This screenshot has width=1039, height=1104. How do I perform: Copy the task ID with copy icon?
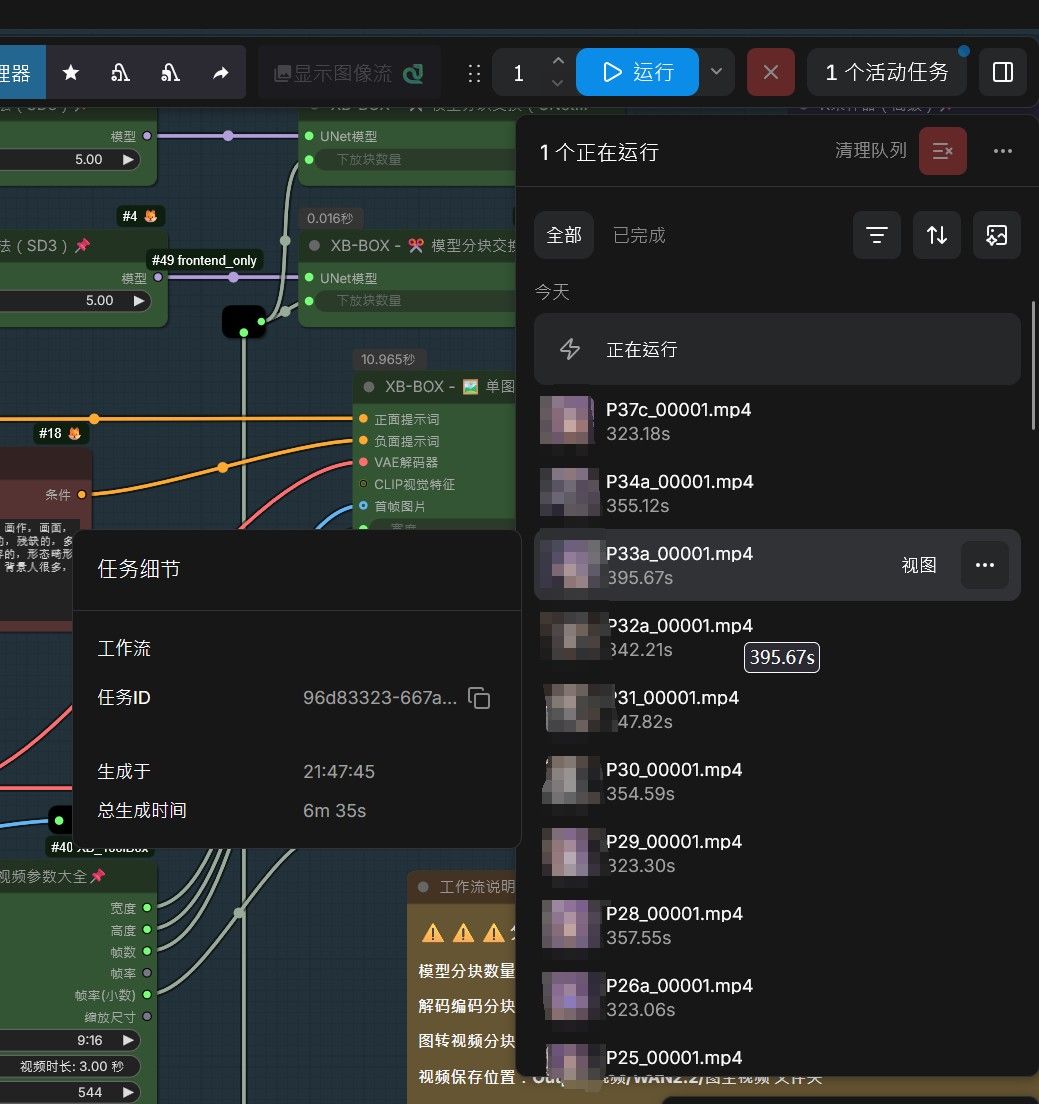point(479,698)
